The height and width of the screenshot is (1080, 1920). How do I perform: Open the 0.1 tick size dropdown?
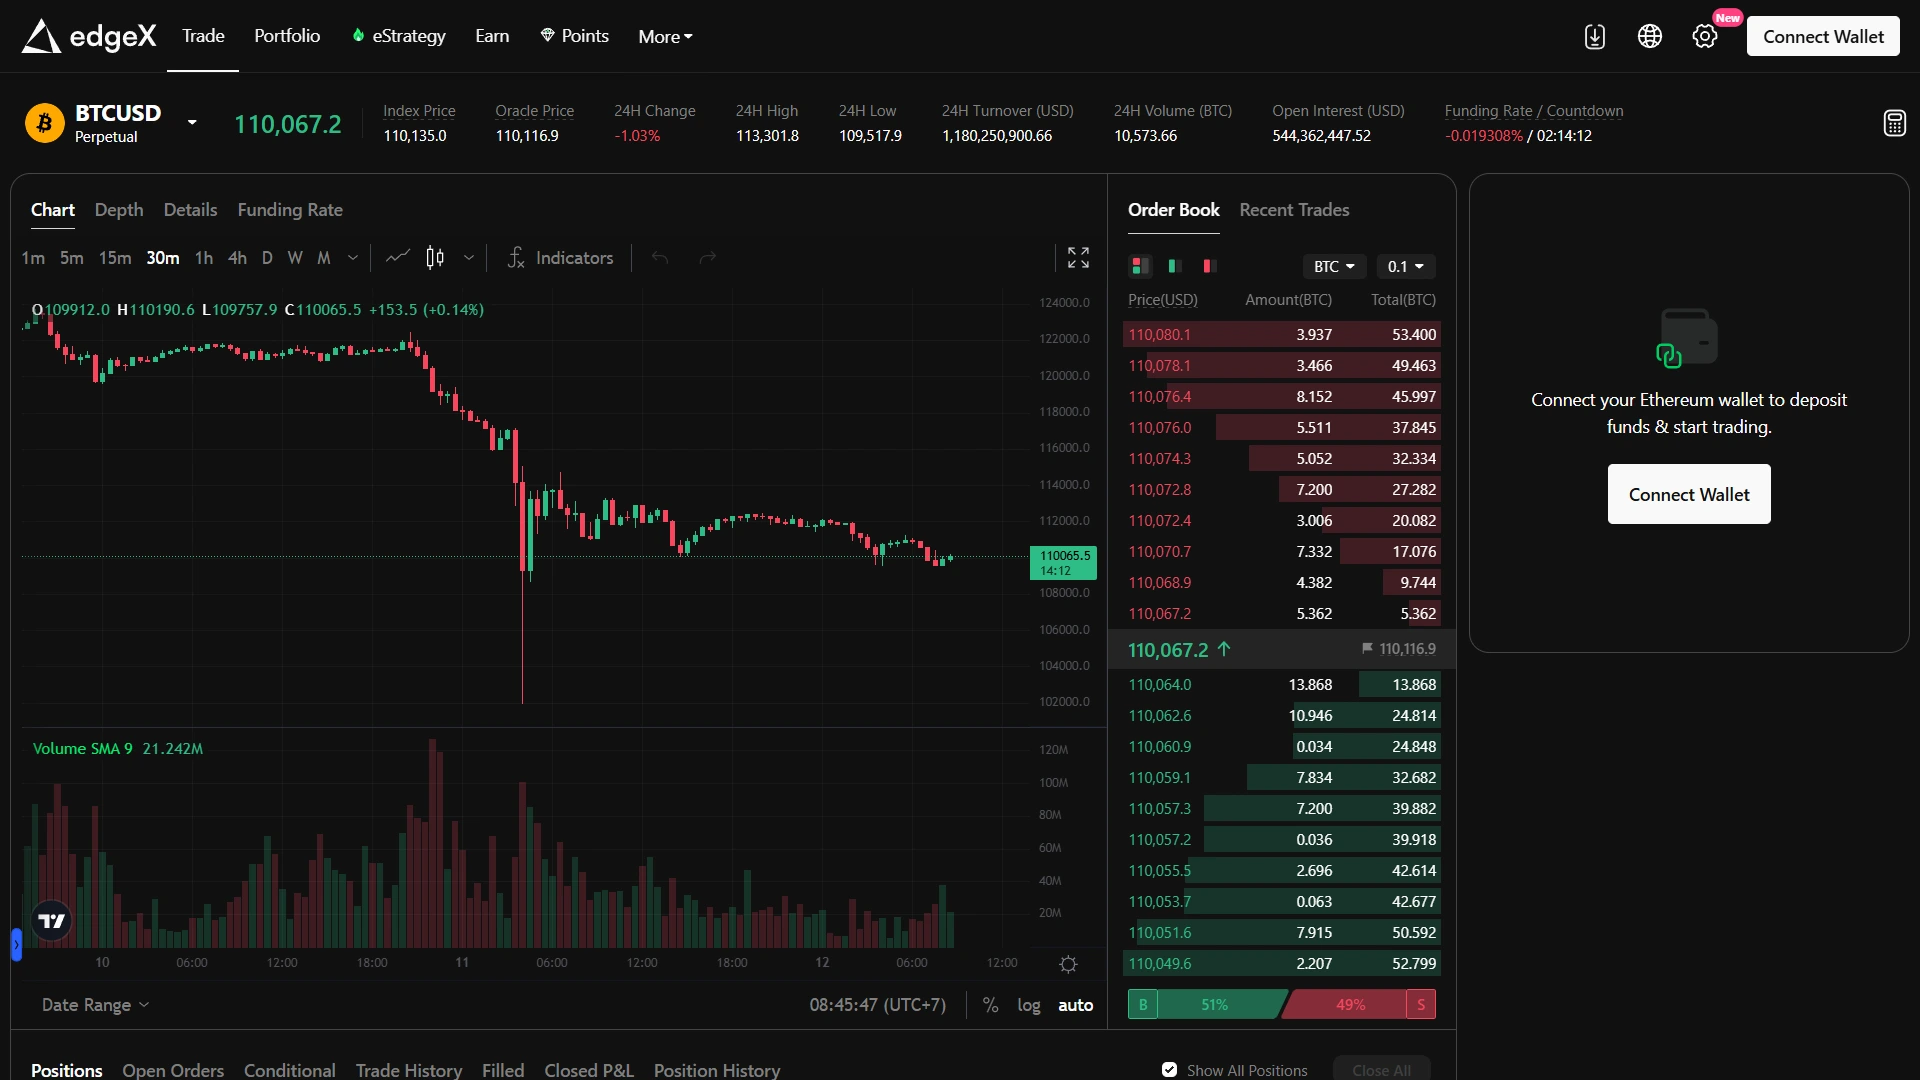coord(1406,266)
